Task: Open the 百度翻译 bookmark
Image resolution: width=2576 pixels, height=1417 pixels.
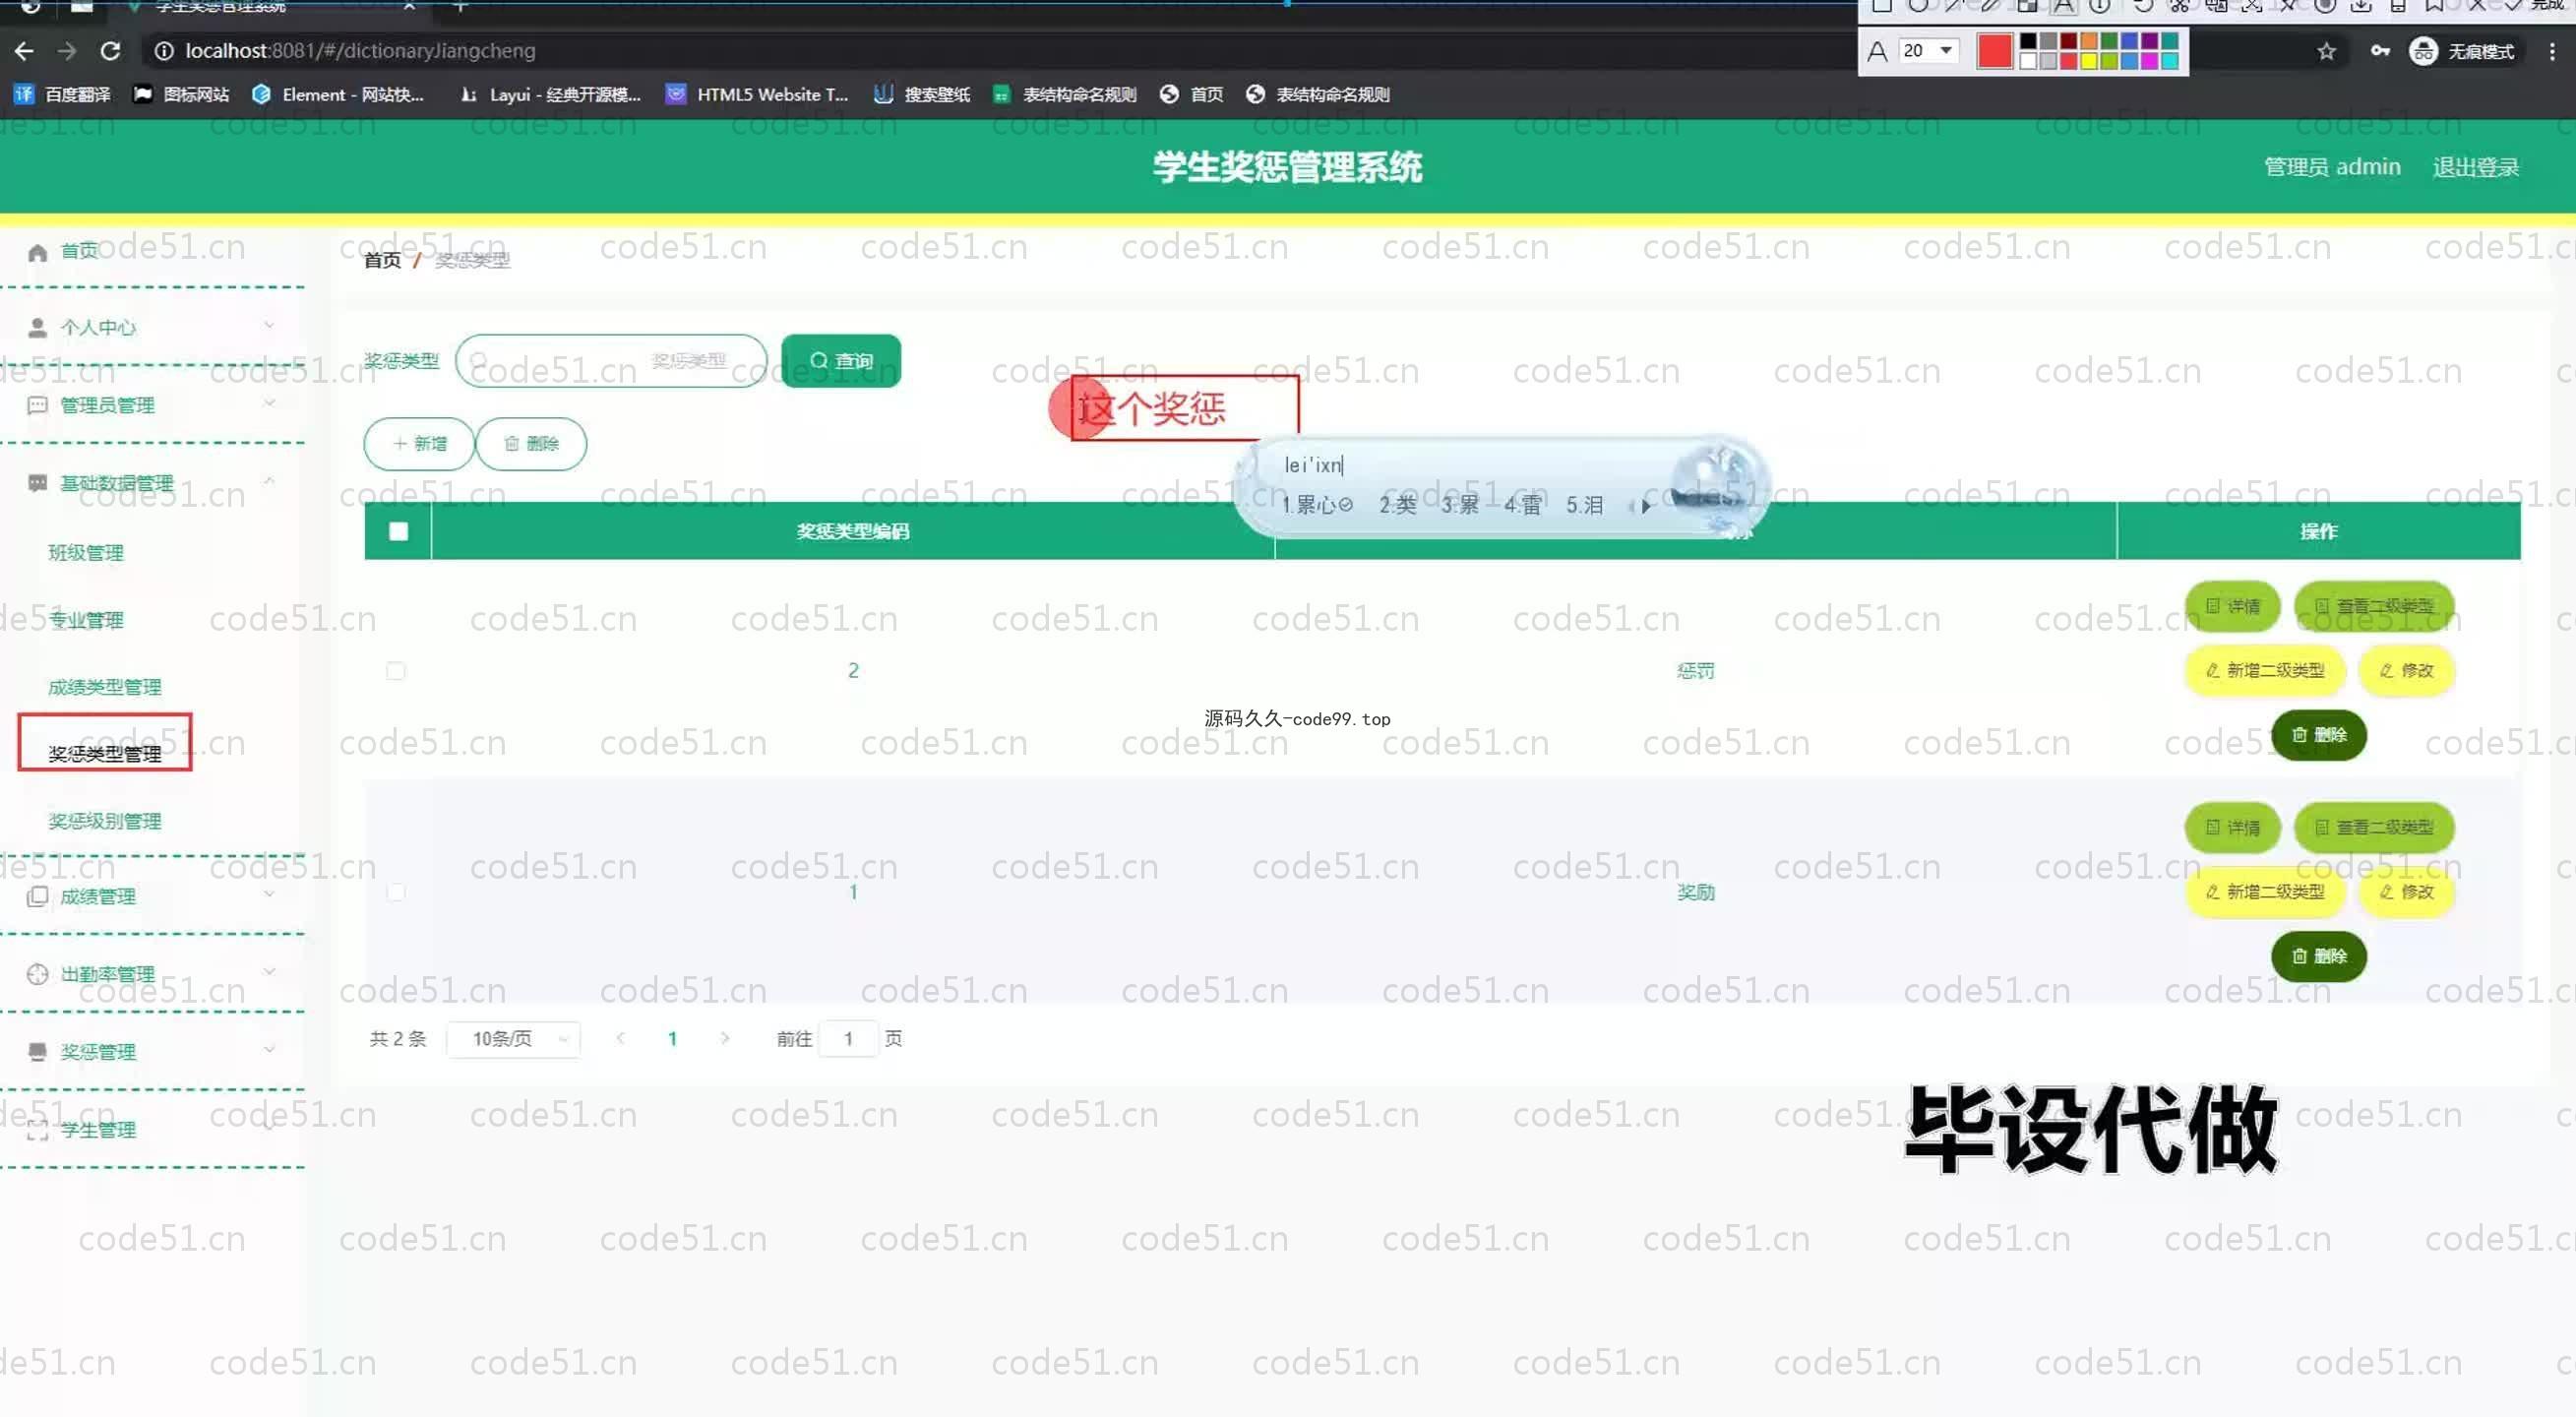Action: 62,94
